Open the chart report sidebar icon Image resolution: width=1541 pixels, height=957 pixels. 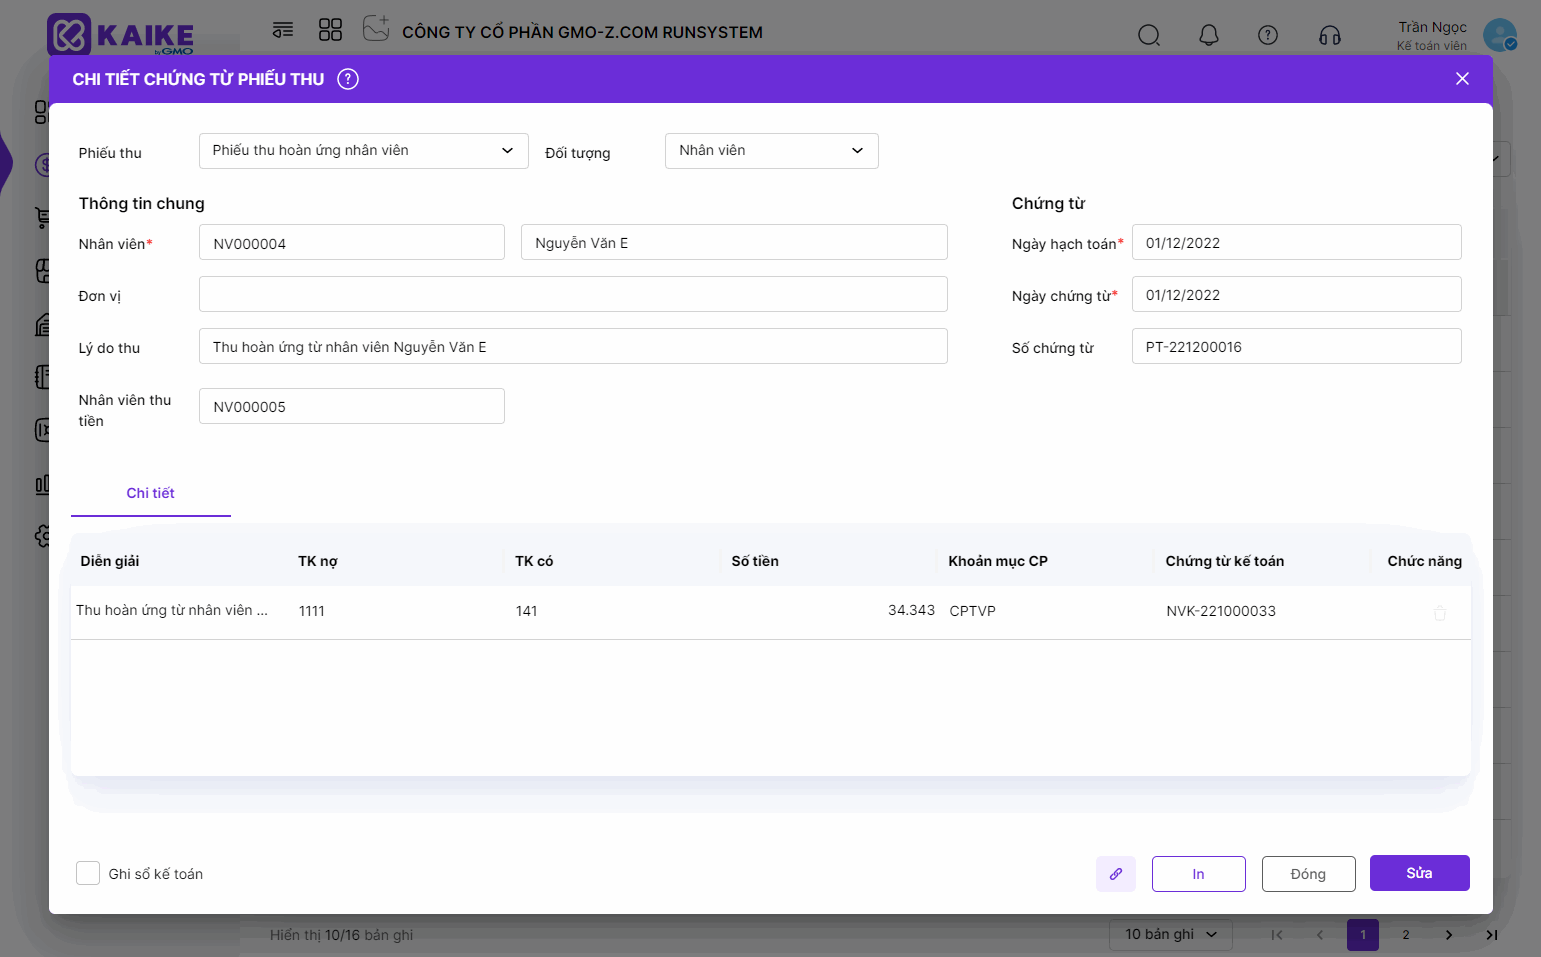click(x=42, y=485)
